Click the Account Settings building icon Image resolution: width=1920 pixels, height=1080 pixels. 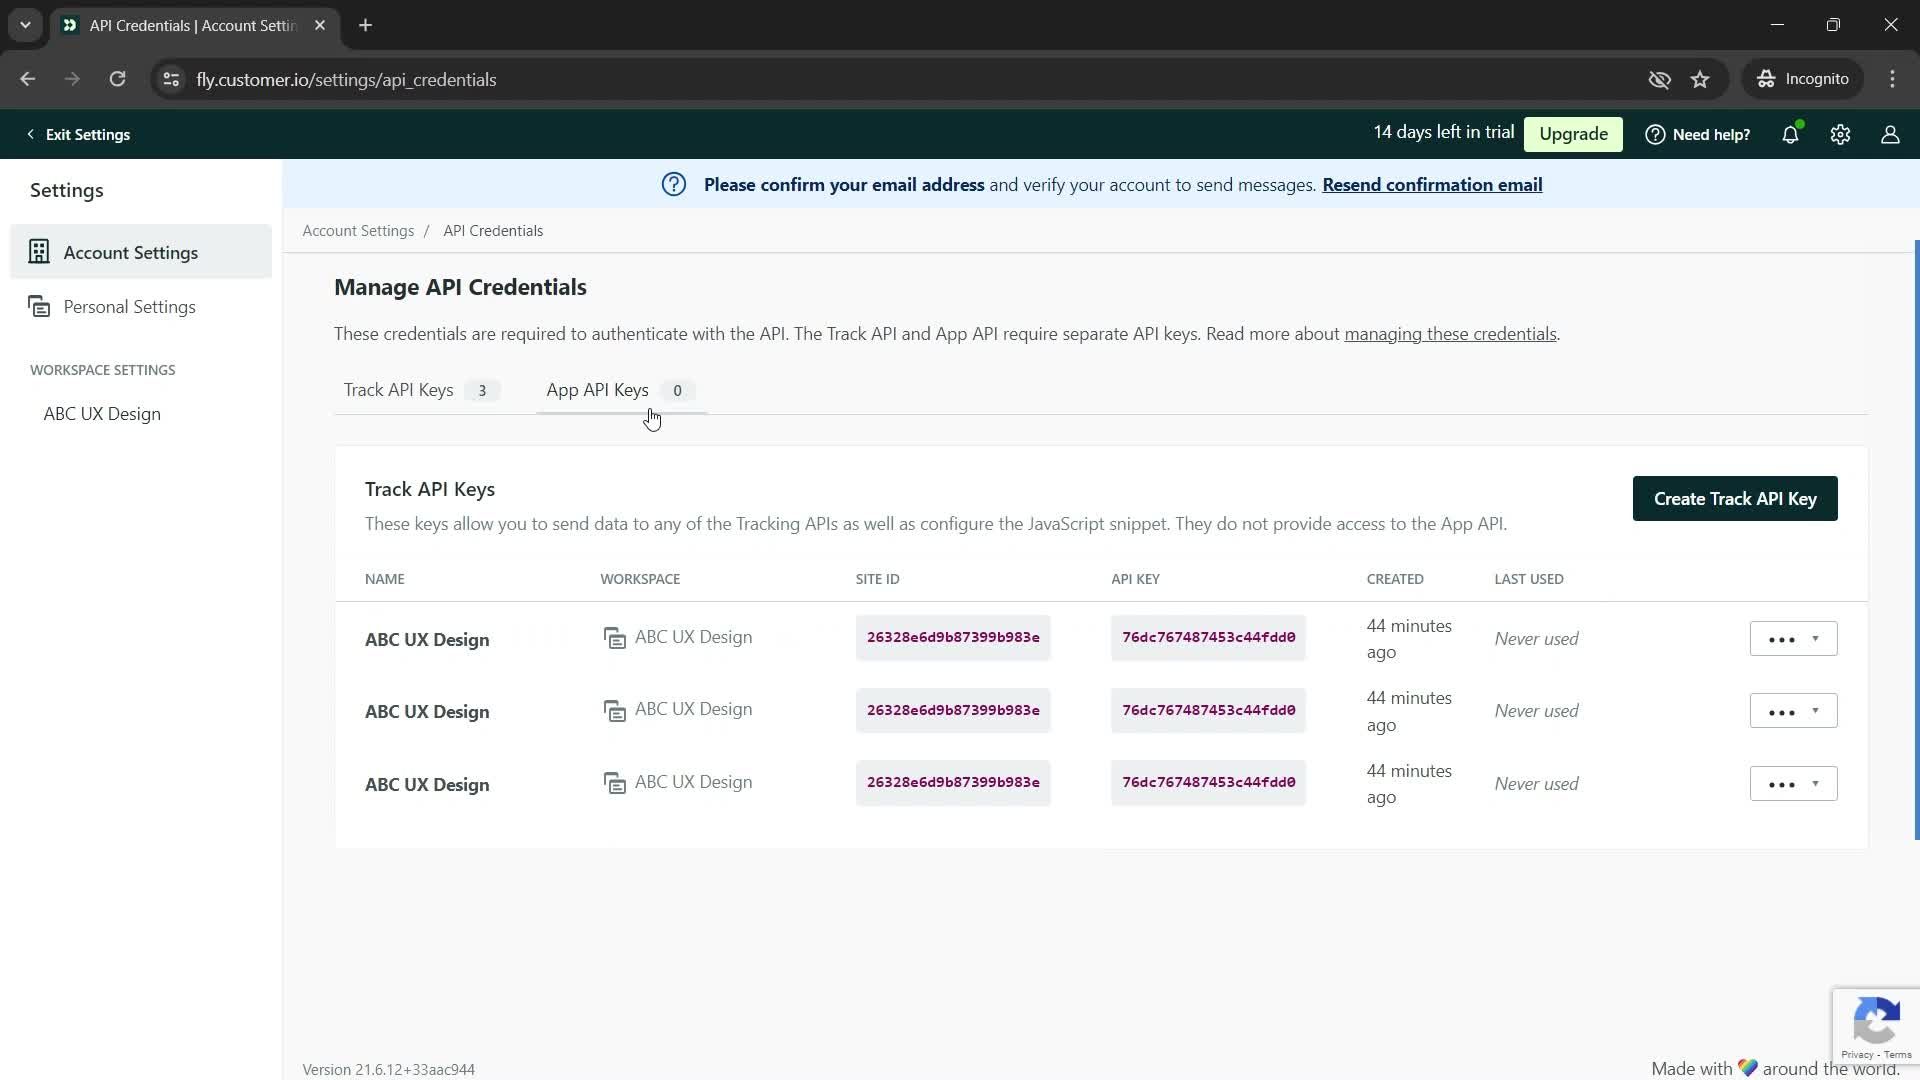(39, 251)
